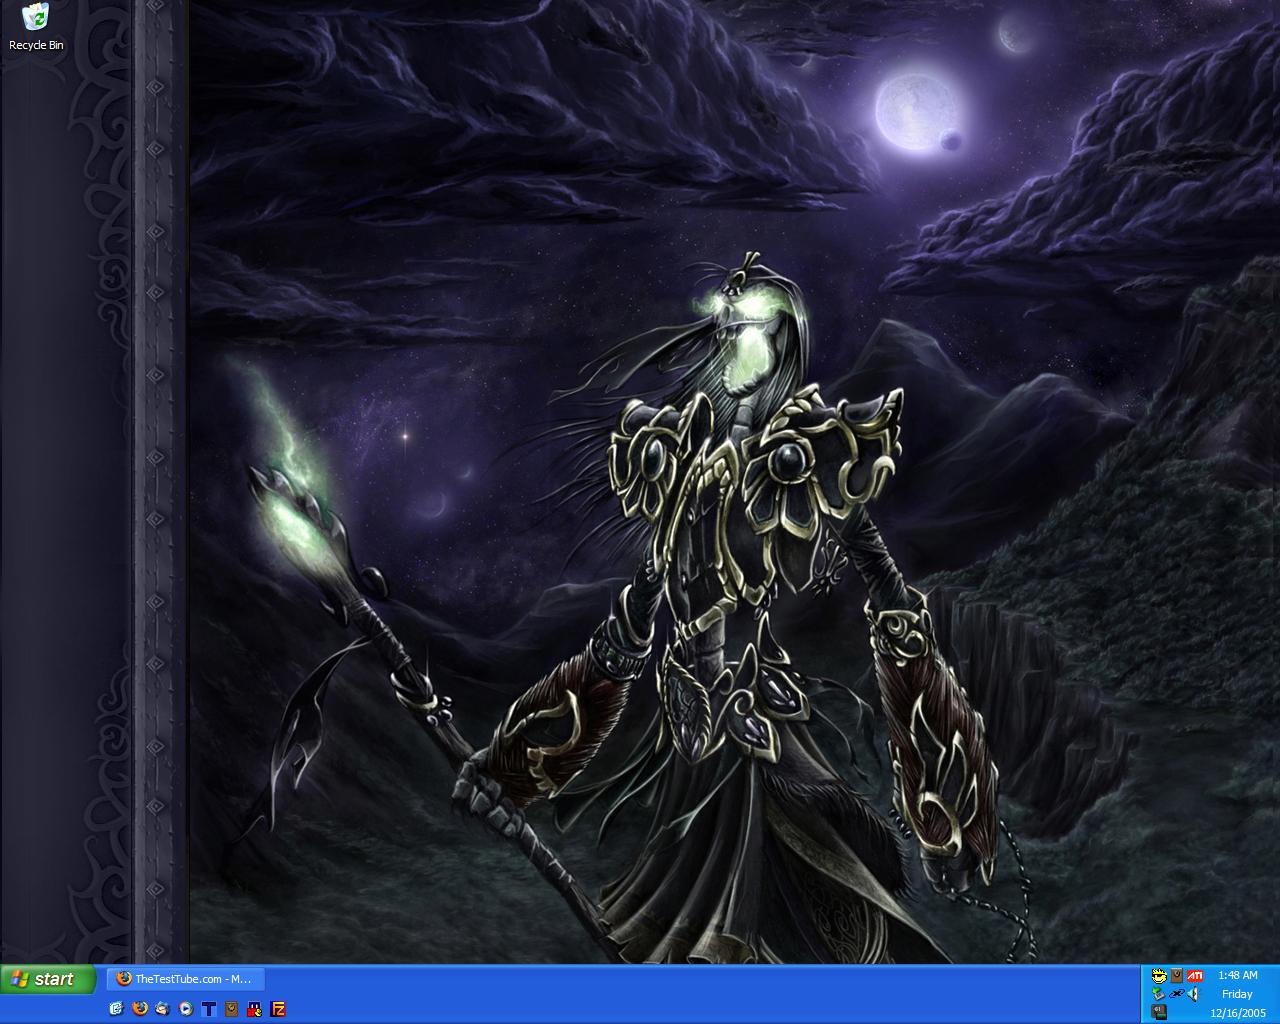Launch Thunderbird mail from Quick Launch
The image size is (1280, 1024).
pos(162,1009)
